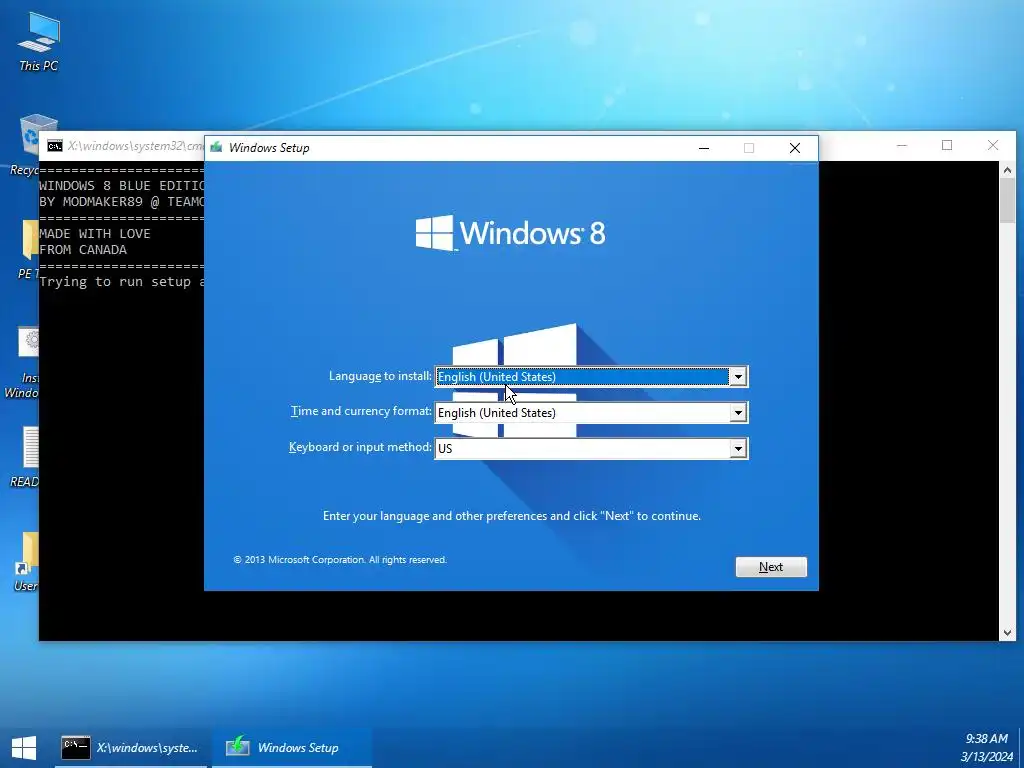1024x768 pixels.
Task: Click the FROM CANADA console line
Action: [x=83, y=249]
